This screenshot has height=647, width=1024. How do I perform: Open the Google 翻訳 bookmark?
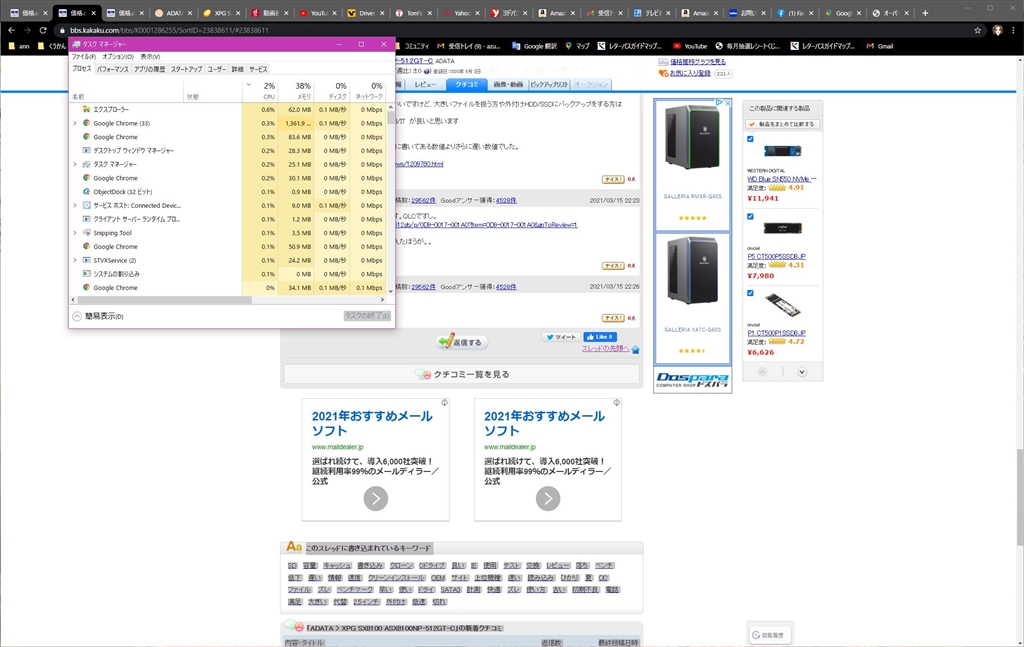[534, 46]
